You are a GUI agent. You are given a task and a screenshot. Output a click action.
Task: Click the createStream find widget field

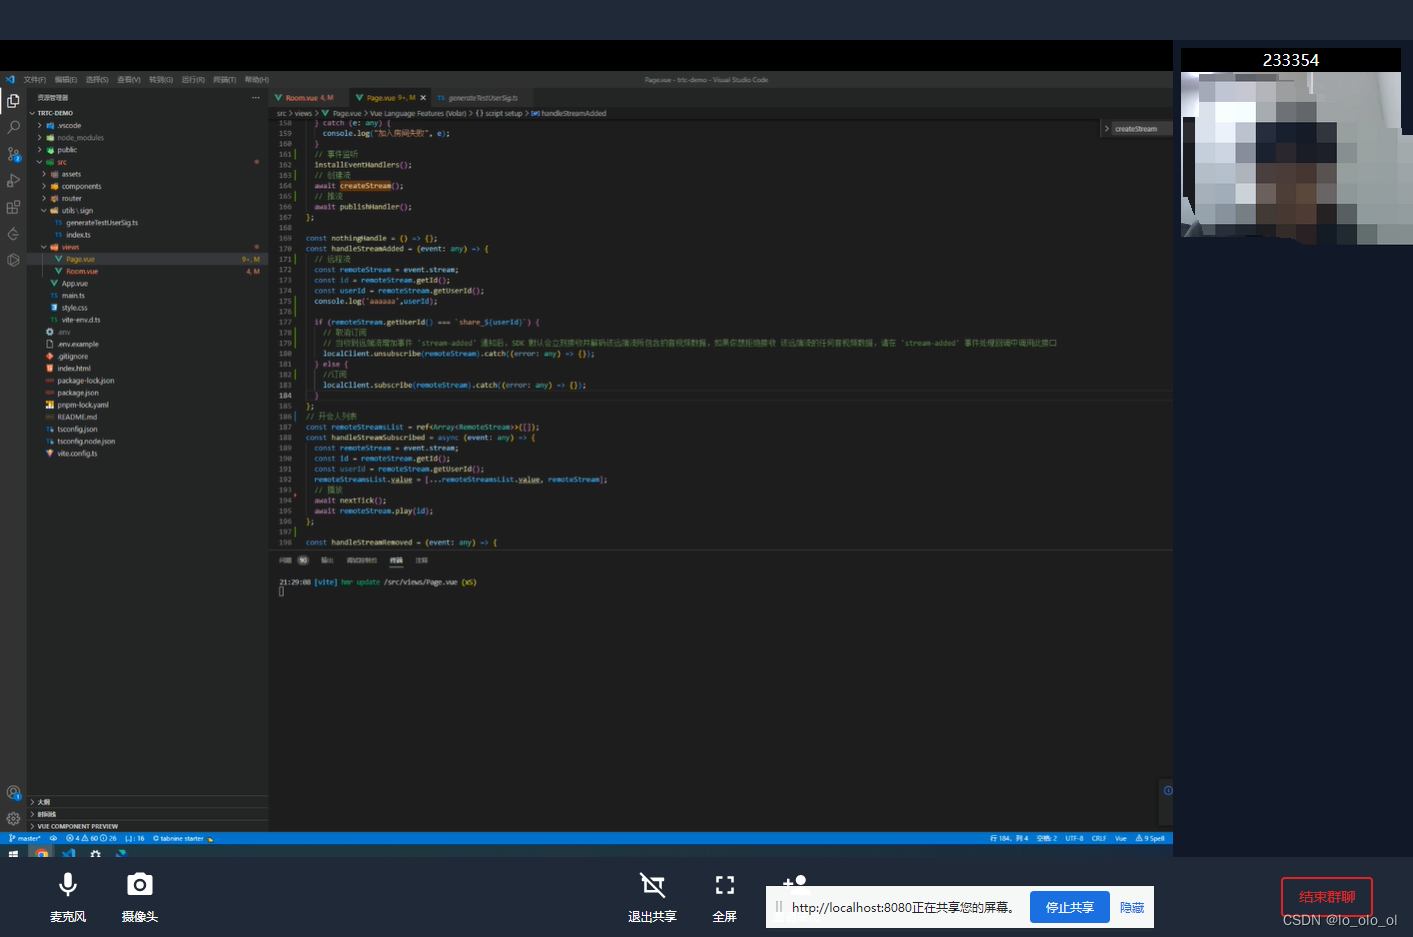pyautogui.click(x=1140, y=129)
